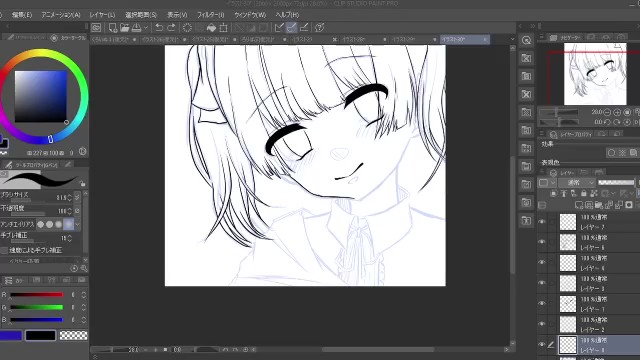Switch to the カラーサークル tab
Screen dimensions: 640x360
pos(69,38)
